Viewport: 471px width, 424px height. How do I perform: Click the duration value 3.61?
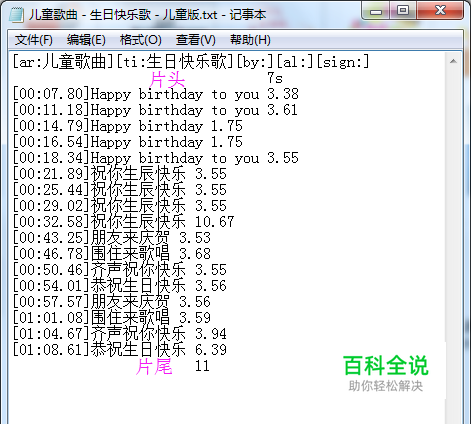pos(283,110)
